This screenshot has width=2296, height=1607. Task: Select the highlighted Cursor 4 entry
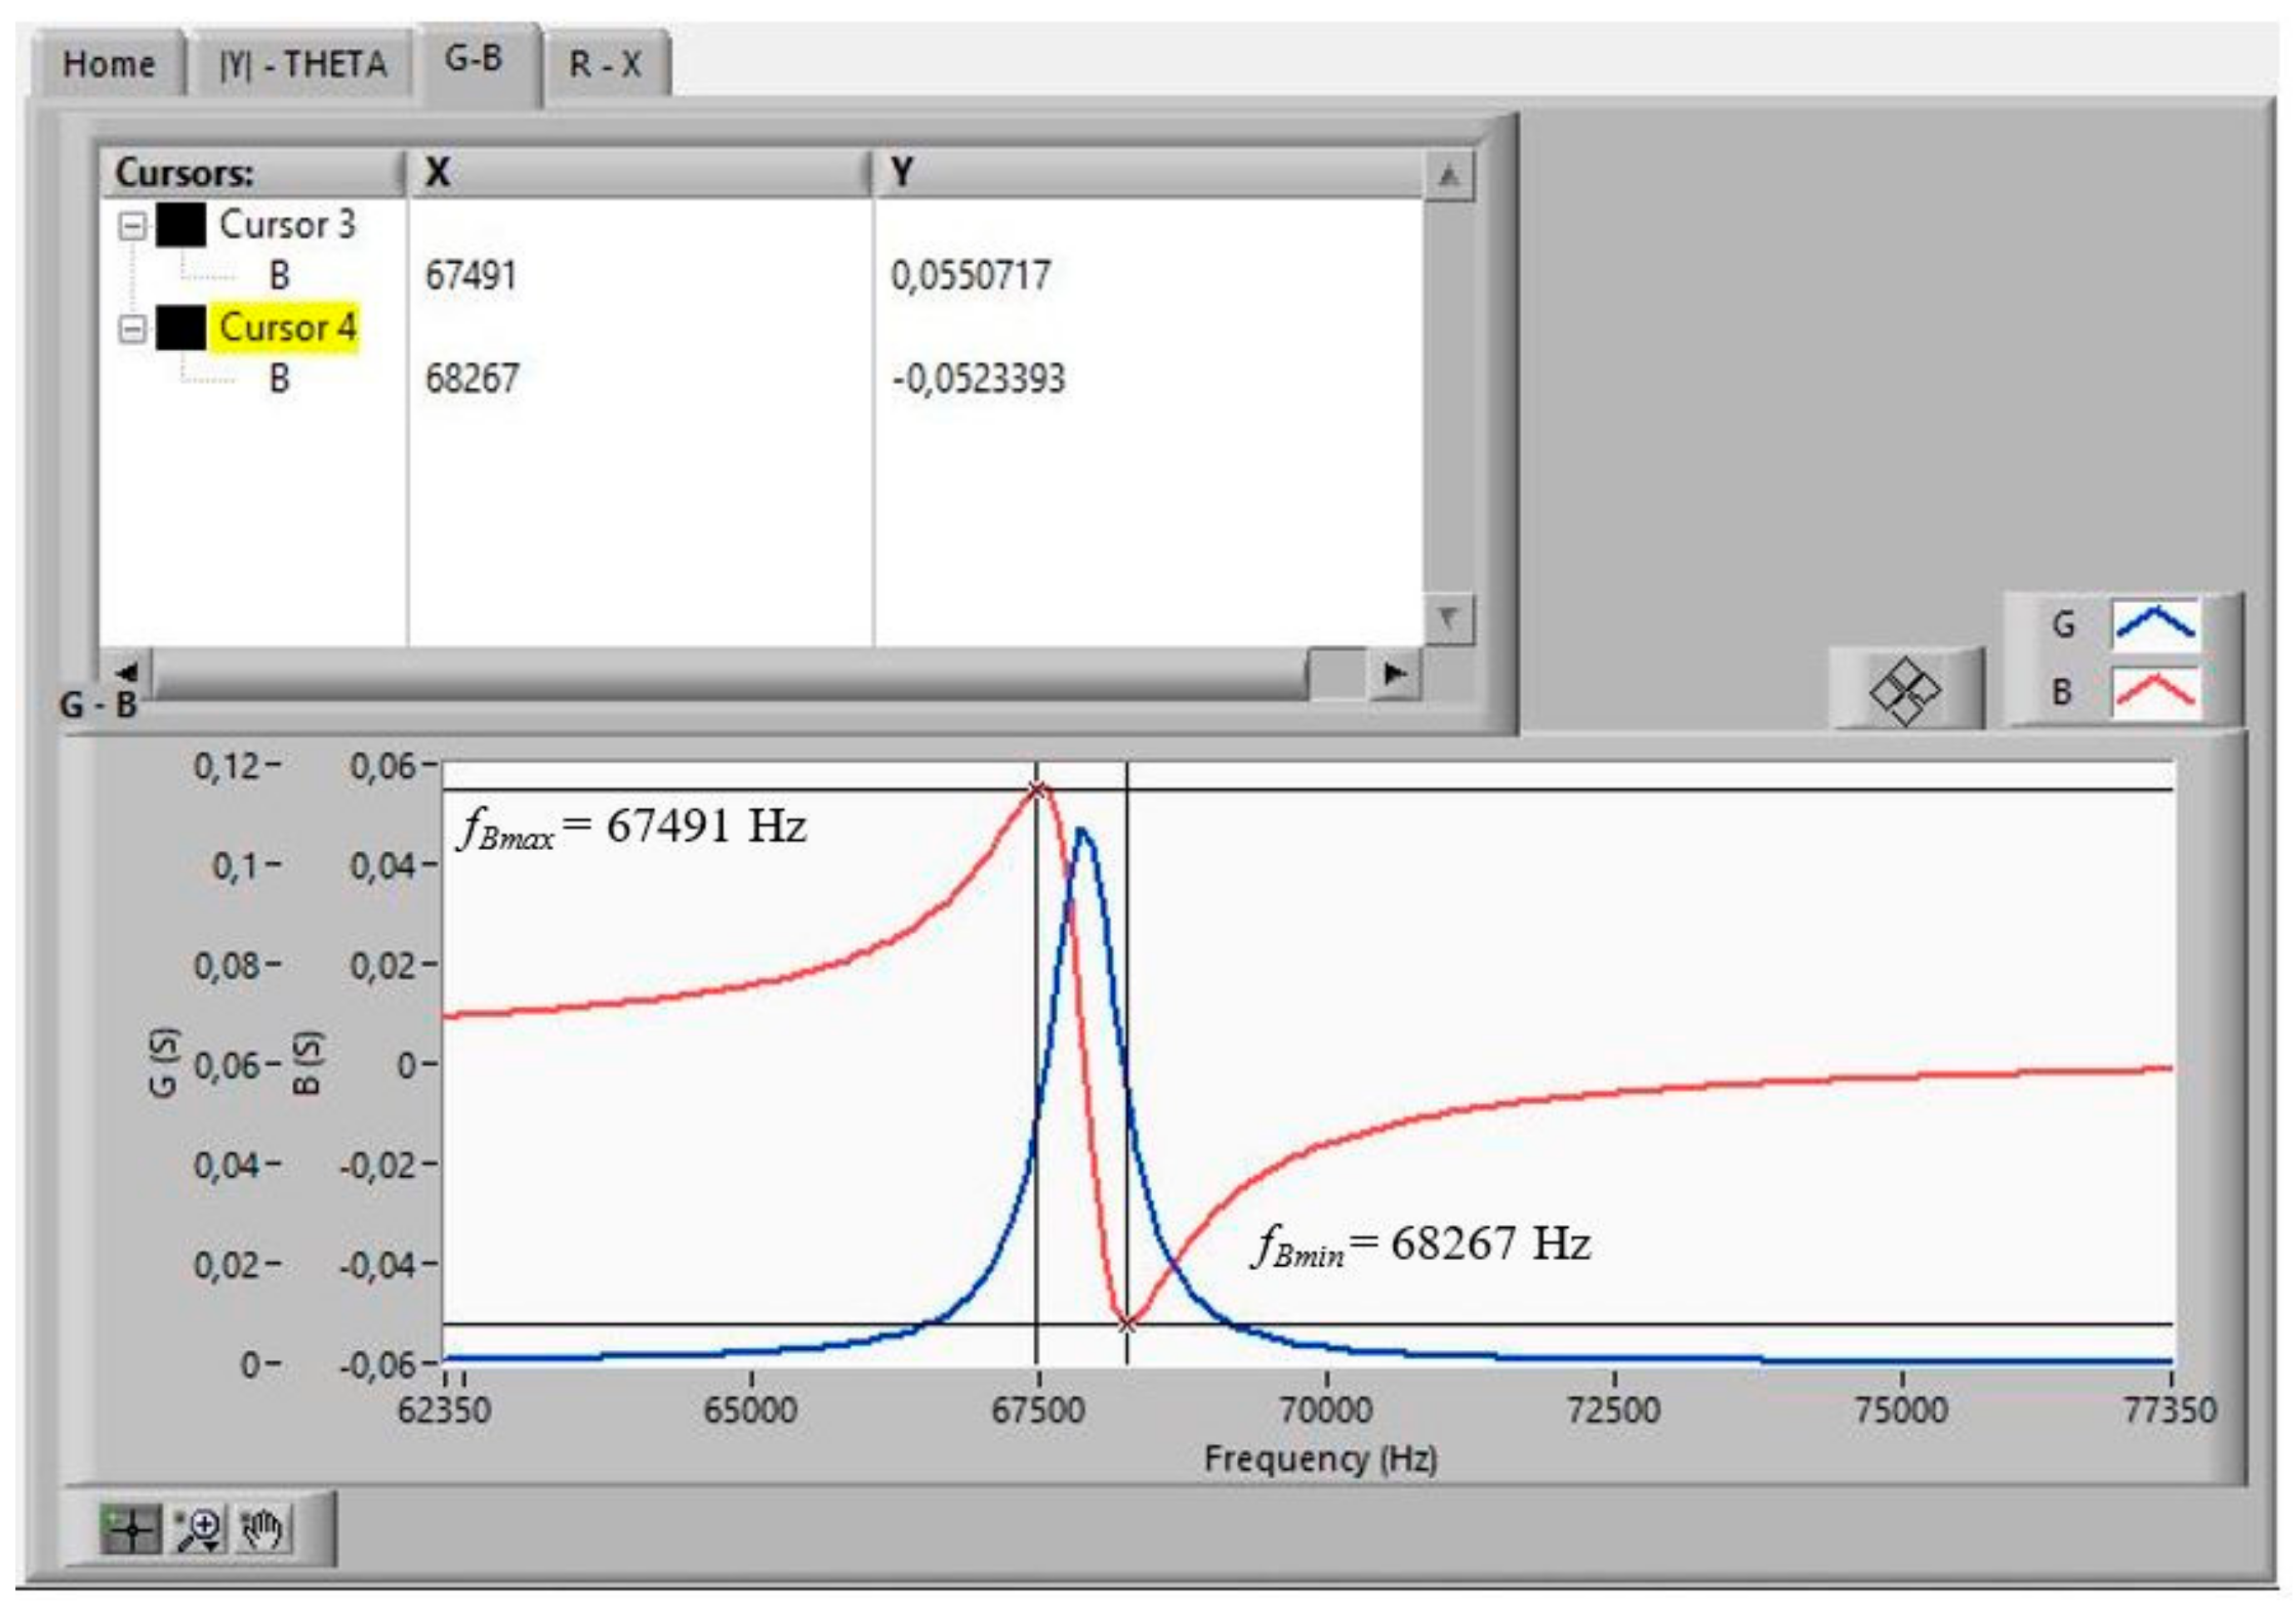click(x=287, y=328)
